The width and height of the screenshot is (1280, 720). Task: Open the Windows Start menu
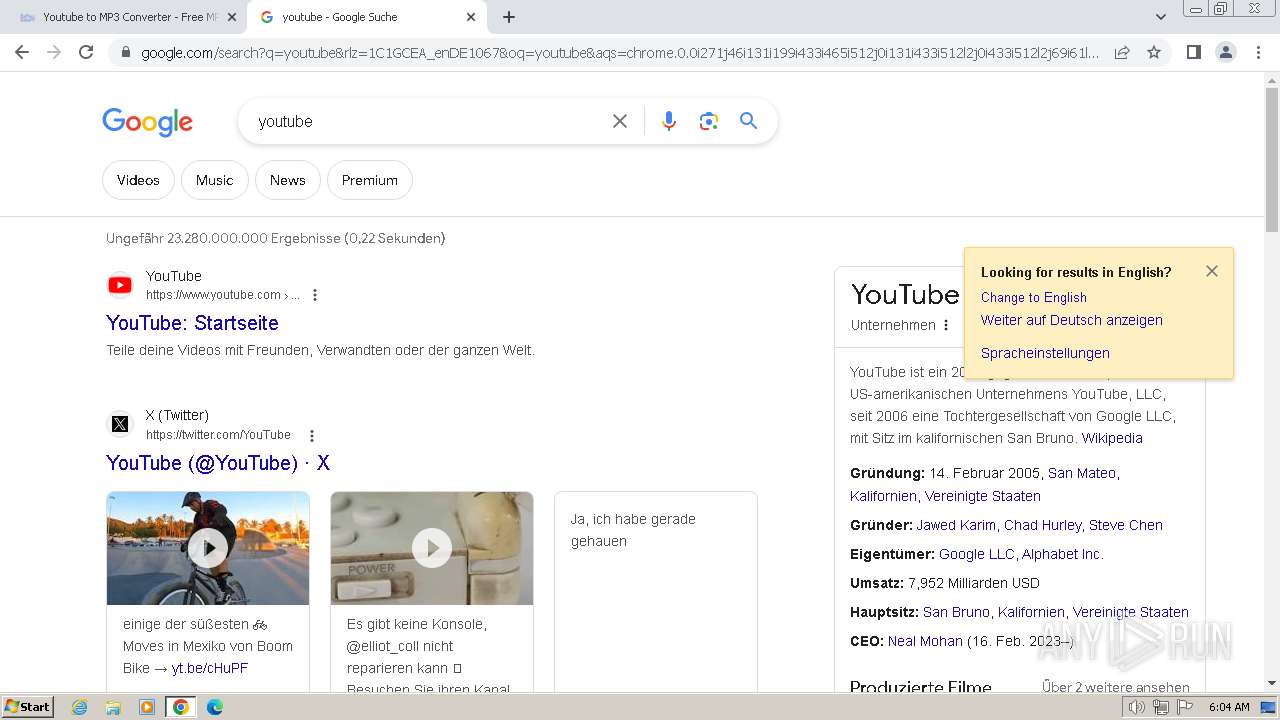click(x=27, y=707)
